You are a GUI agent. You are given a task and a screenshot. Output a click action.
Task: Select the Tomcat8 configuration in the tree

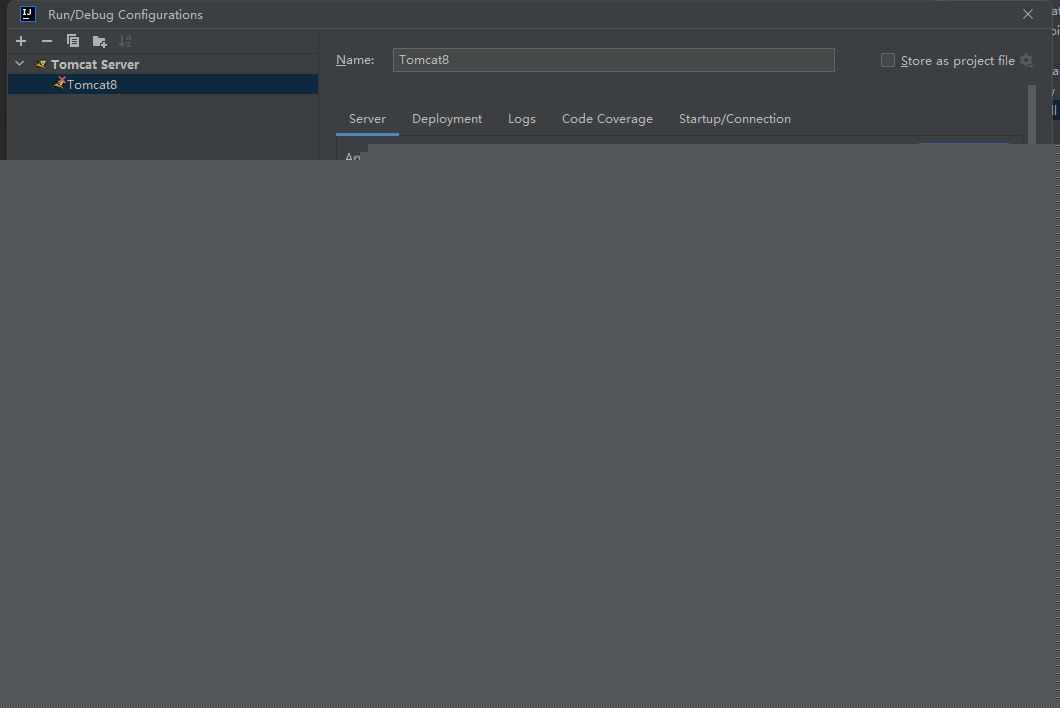163,85
